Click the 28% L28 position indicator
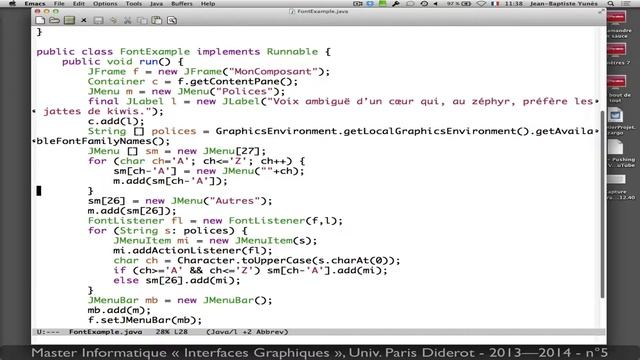640x360 pixels. coord(171,332)
